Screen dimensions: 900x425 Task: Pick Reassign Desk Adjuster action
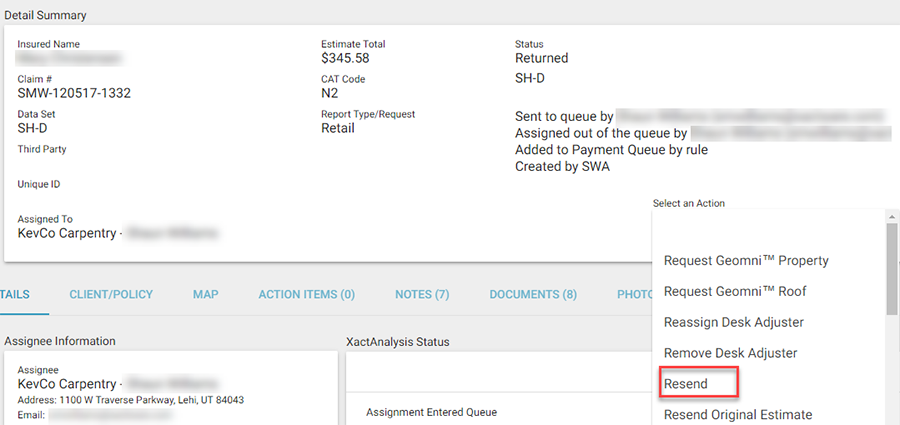click(x=733, y=322)
